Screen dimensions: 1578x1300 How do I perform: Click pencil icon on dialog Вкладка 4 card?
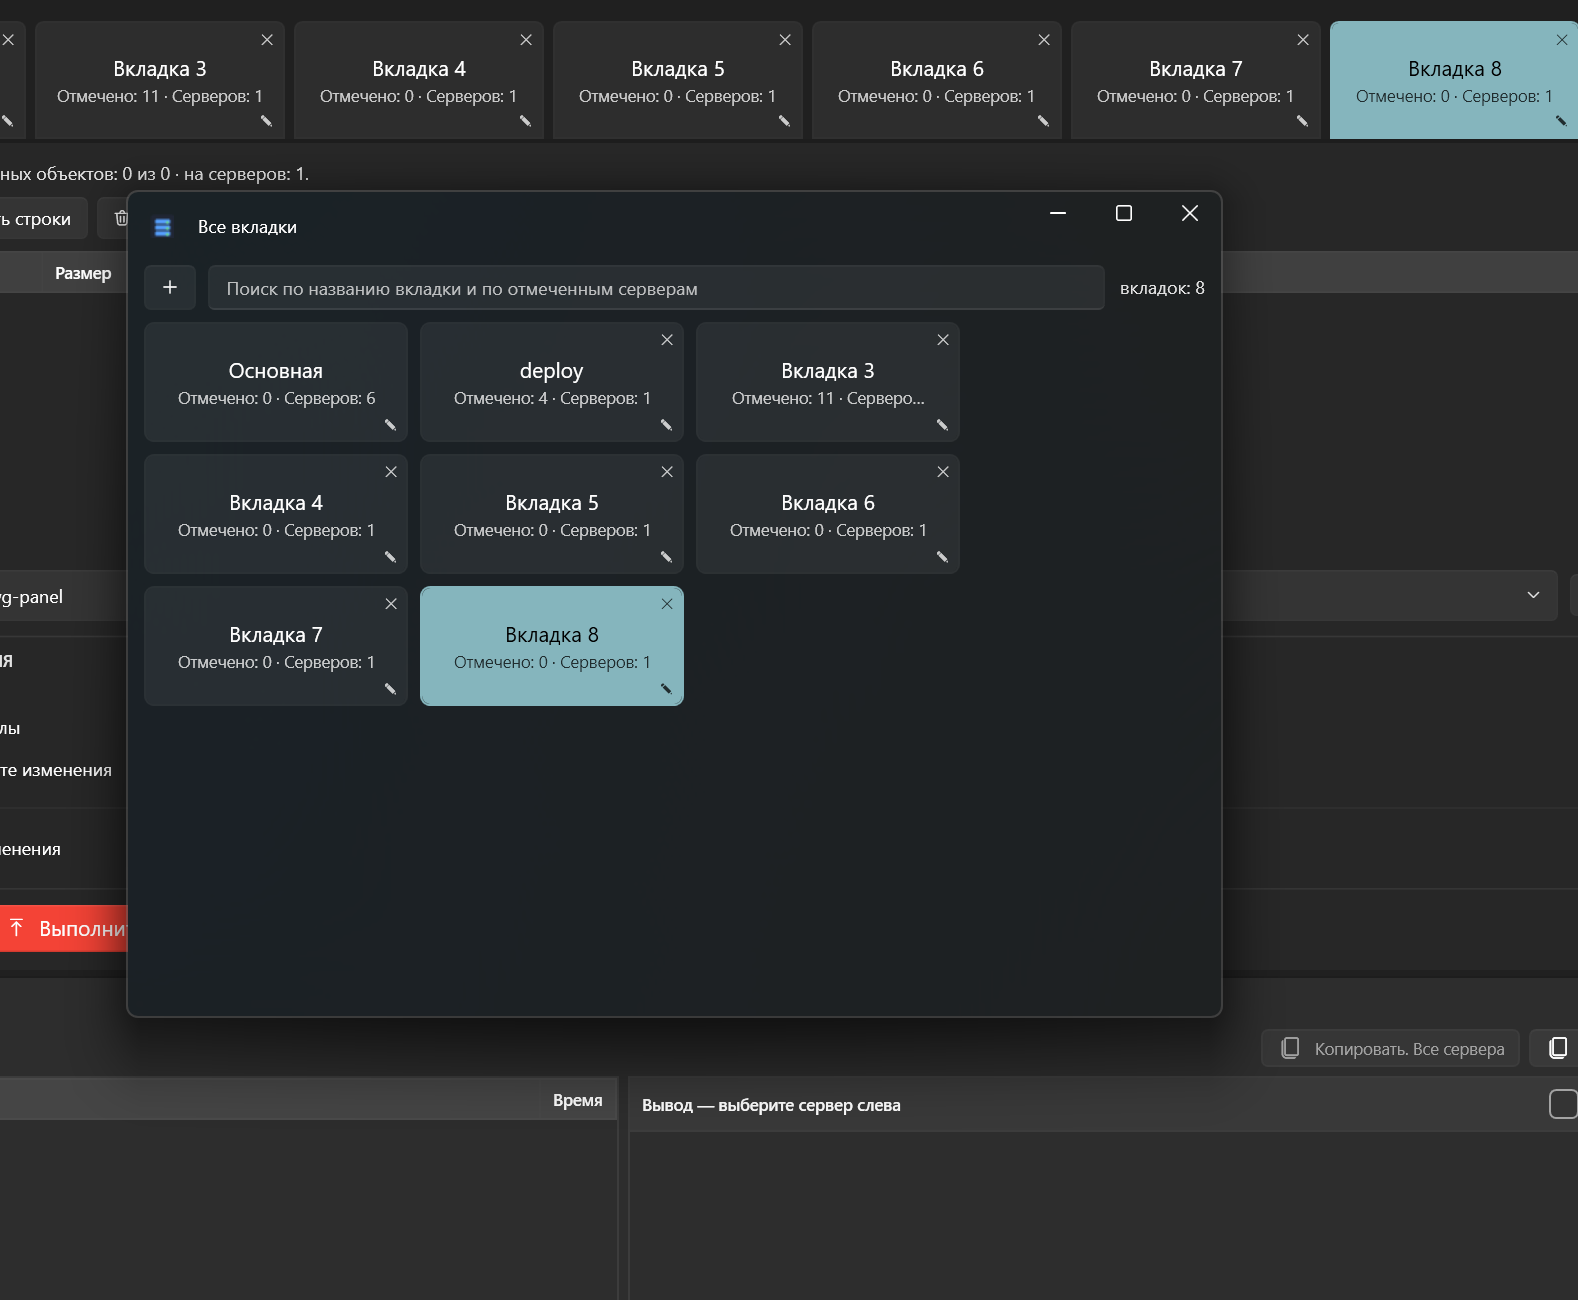pyautogui.click(x=390, y=557)
